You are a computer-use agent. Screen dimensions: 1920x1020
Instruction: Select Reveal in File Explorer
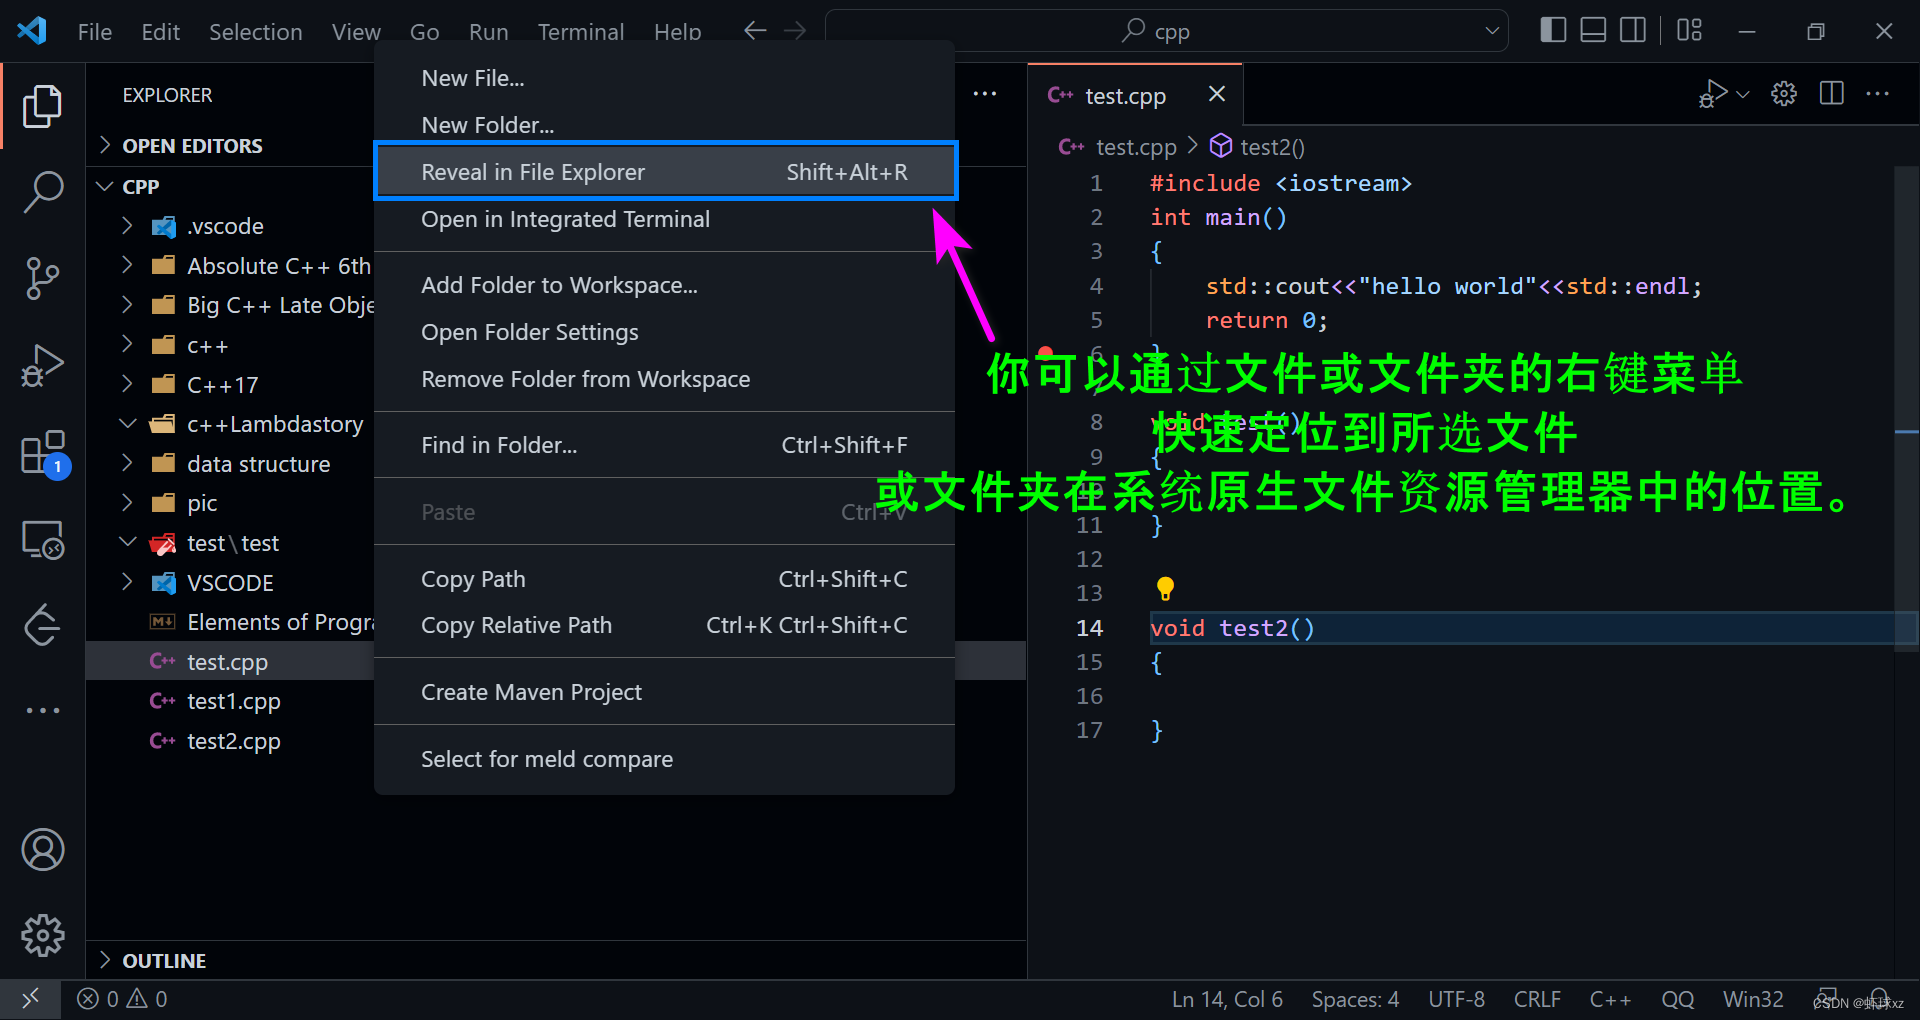coord(665,172)
